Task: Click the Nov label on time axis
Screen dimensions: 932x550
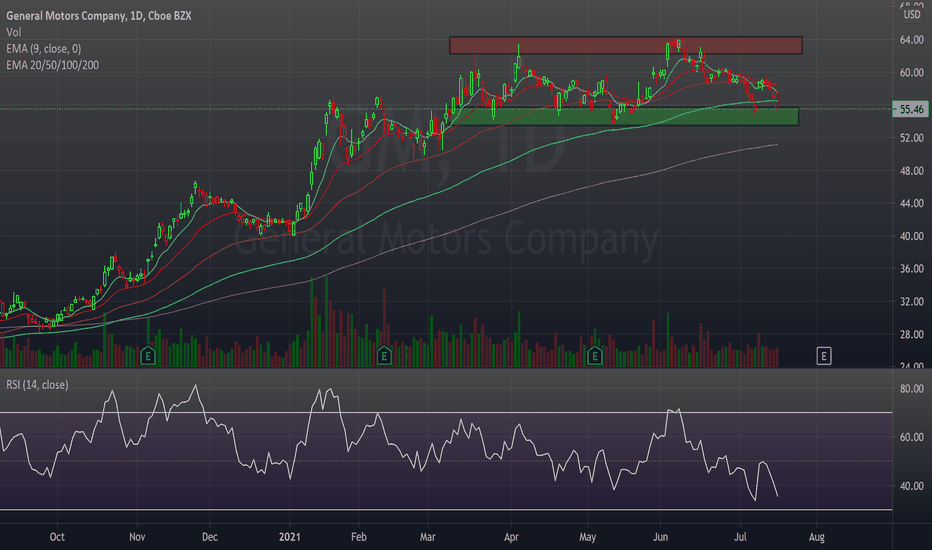Action: point(137,537)
